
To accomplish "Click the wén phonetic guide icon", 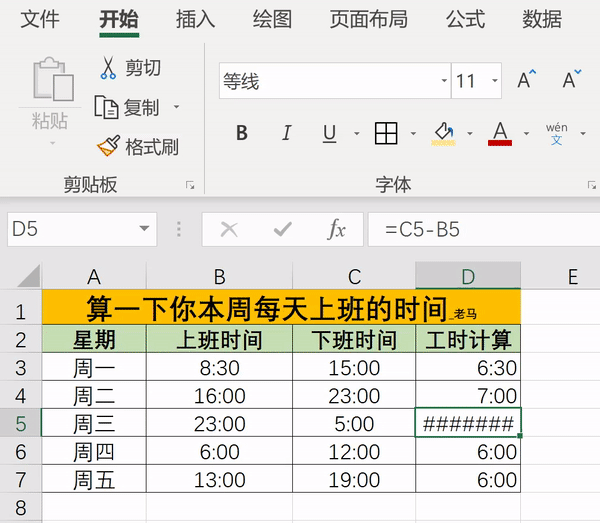I will coord(556,134).
